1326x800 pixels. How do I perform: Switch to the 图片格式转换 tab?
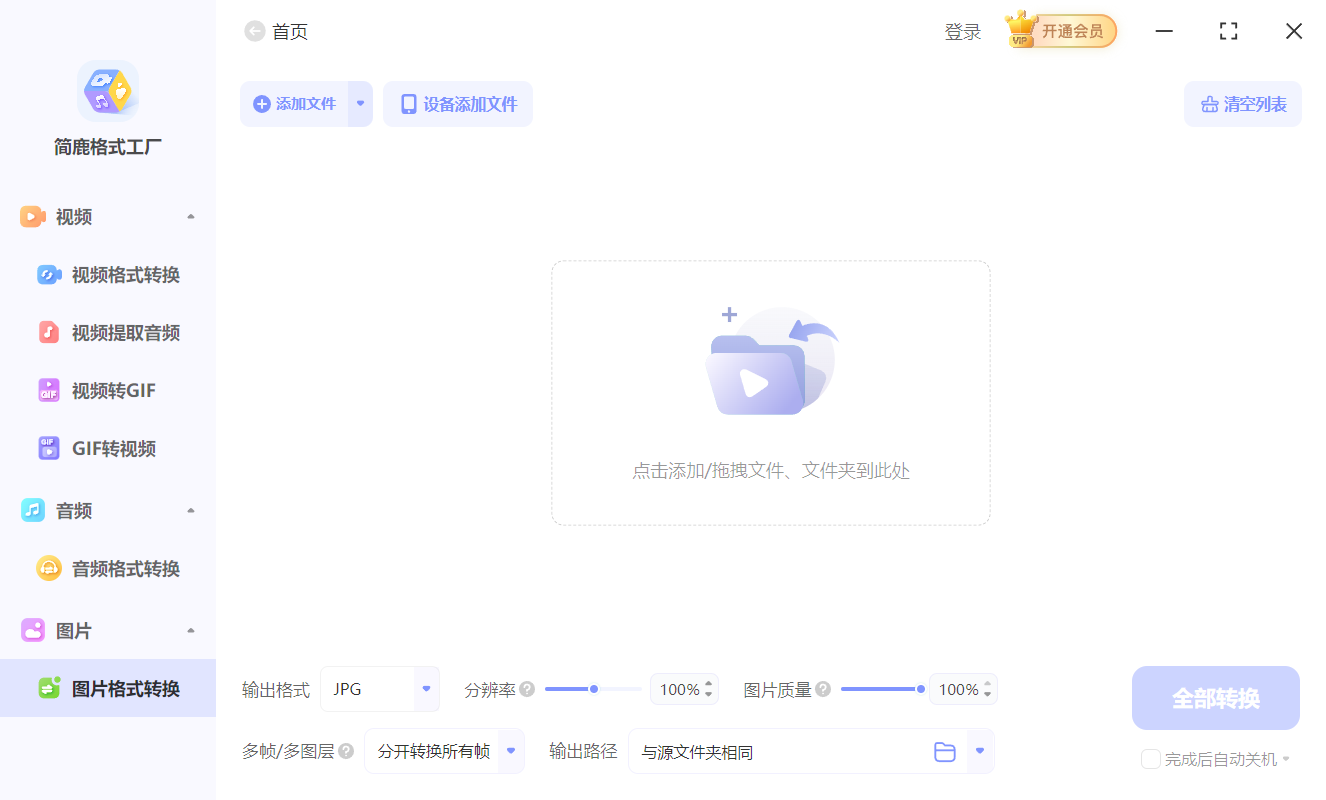point(108,688)
